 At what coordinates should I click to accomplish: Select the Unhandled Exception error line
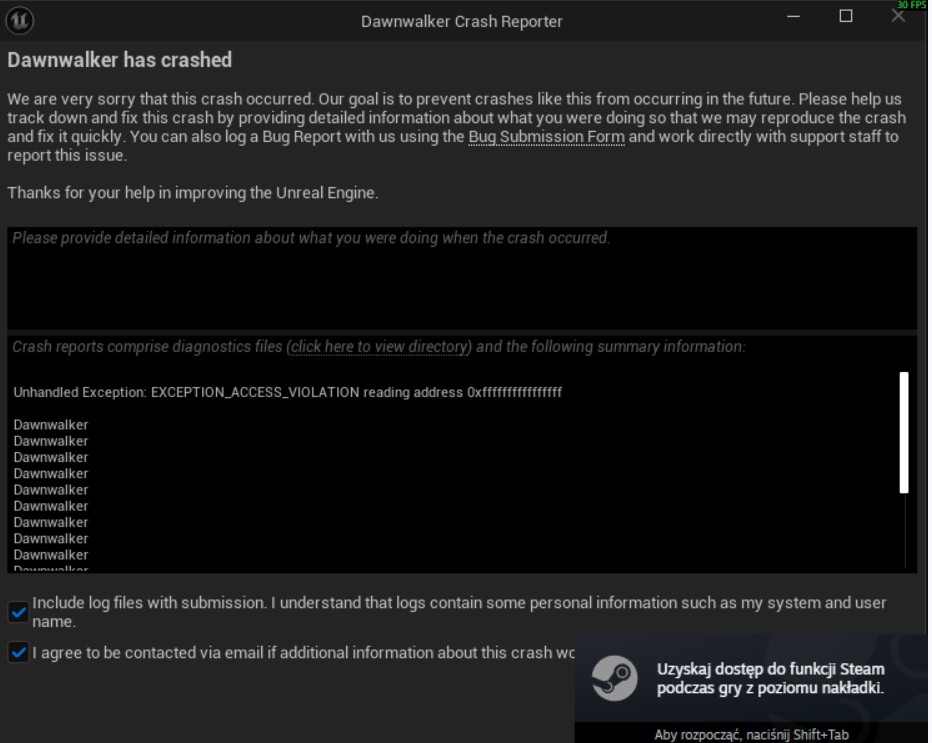click(x=288, y=392)
